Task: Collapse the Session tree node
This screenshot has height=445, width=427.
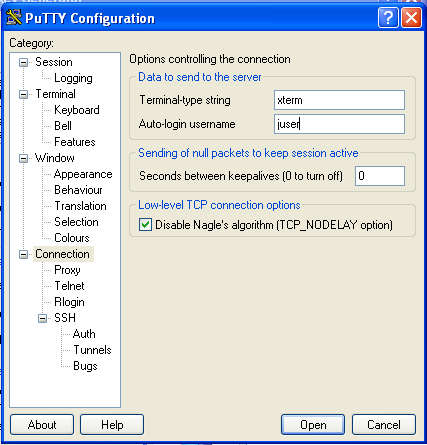Action: (x=23, y=62)
